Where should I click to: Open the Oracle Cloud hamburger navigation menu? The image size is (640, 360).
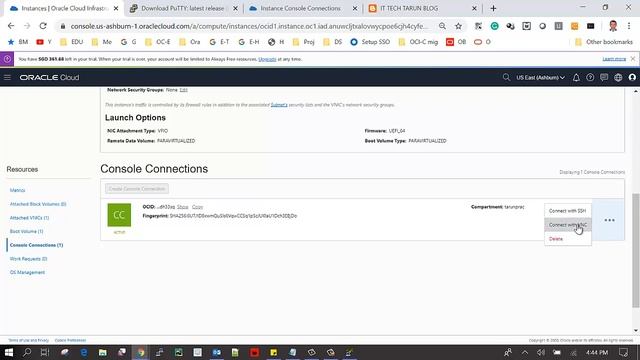7,77
